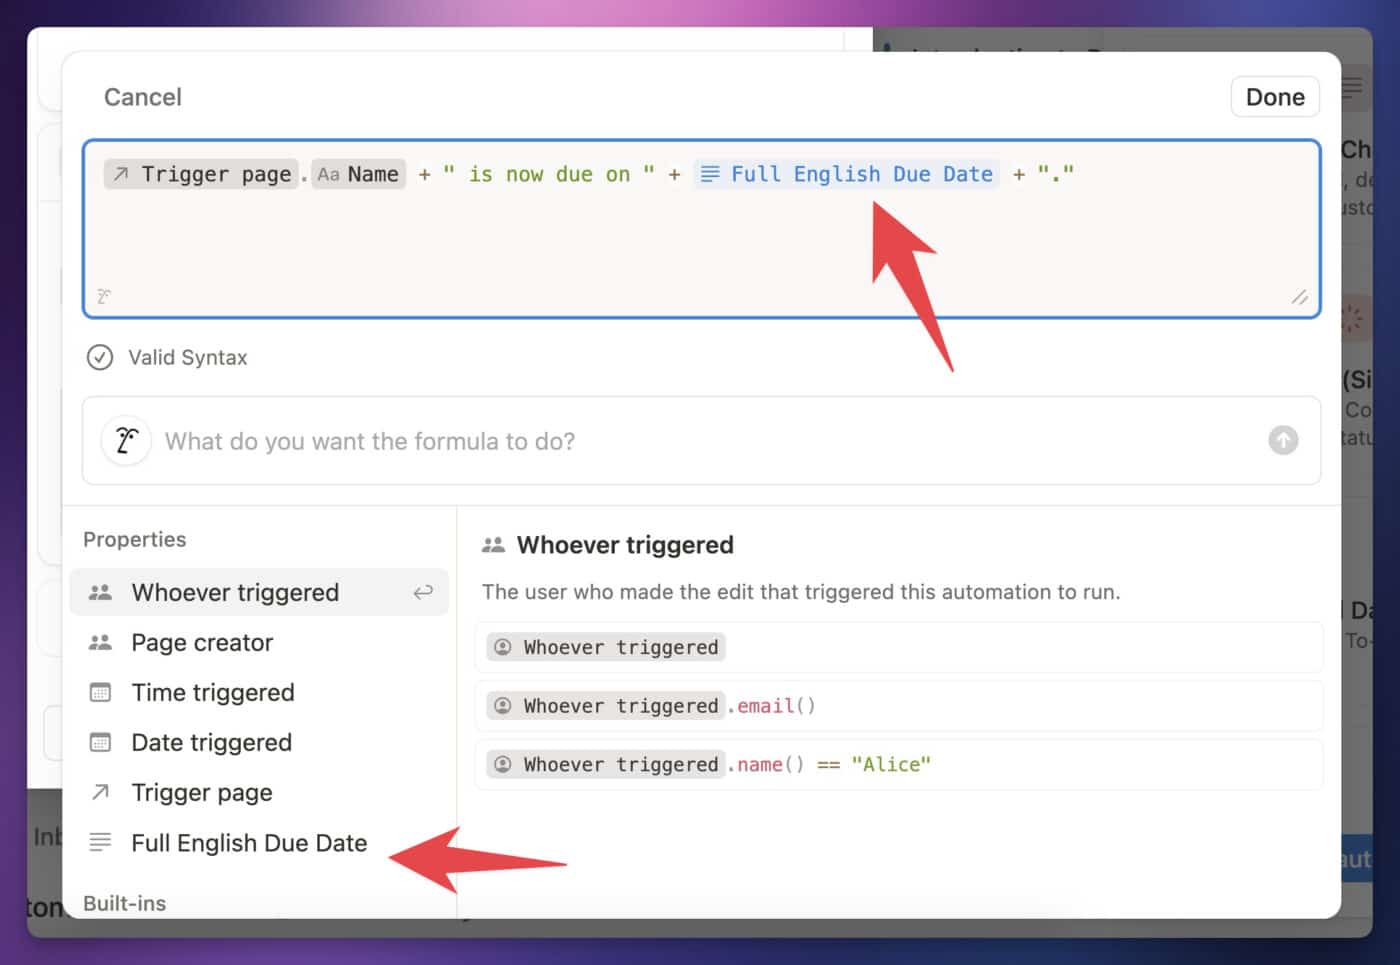Screen dimensions: 1400x965
Task: Click the AI formula assistant icon
Action: click(126, 441)
